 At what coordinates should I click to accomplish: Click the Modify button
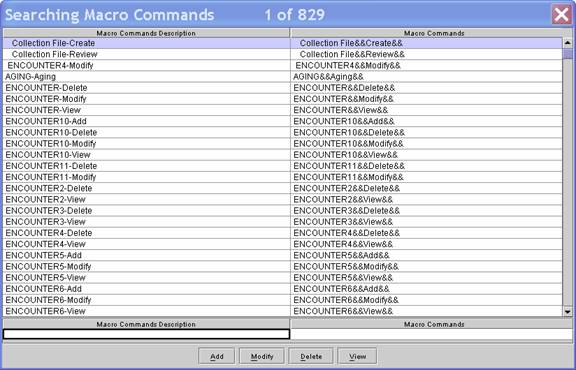click(262, 356)
